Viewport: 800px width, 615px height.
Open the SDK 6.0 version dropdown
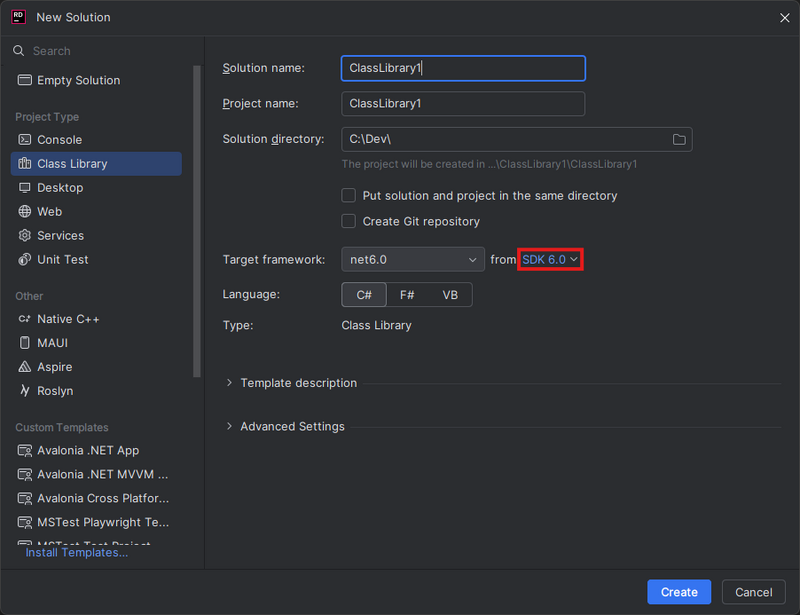[x=550, y=259]
